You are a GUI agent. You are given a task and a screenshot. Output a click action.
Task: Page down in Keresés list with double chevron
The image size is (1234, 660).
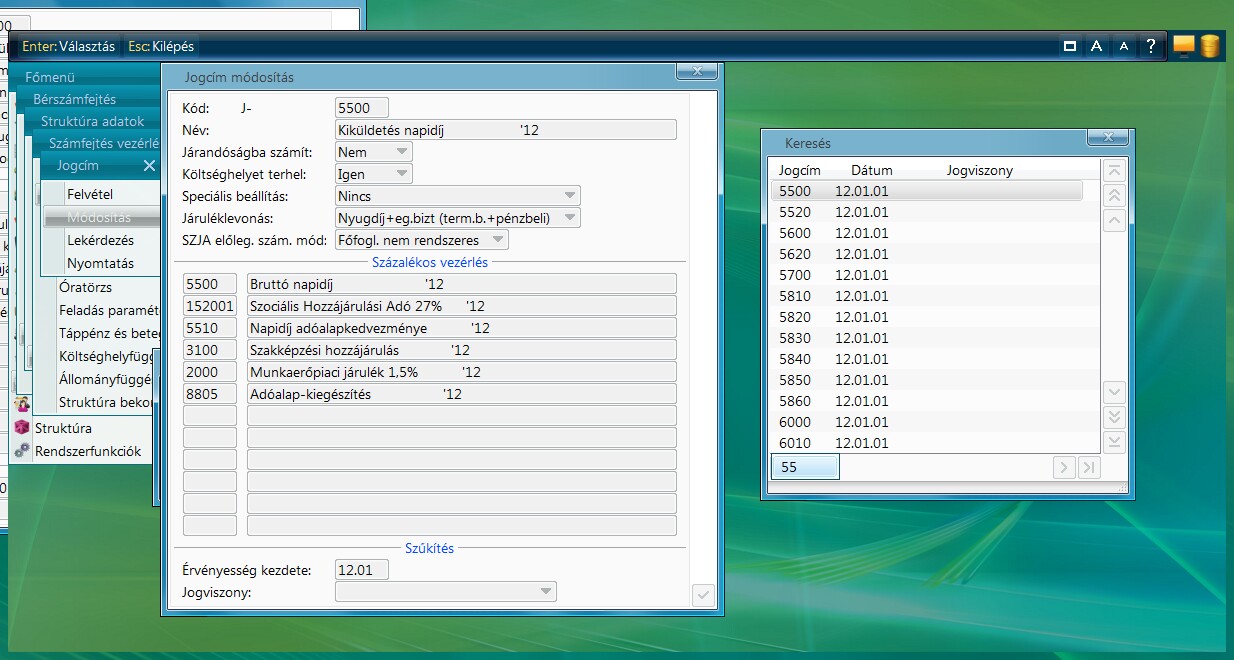[x=1115, y=417]
